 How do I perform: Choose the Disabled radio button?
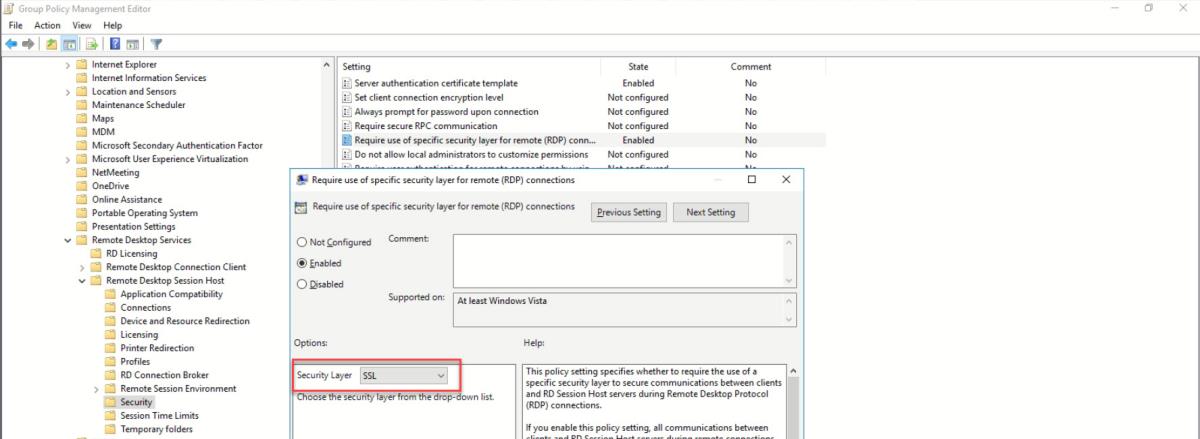click(302, 284)
